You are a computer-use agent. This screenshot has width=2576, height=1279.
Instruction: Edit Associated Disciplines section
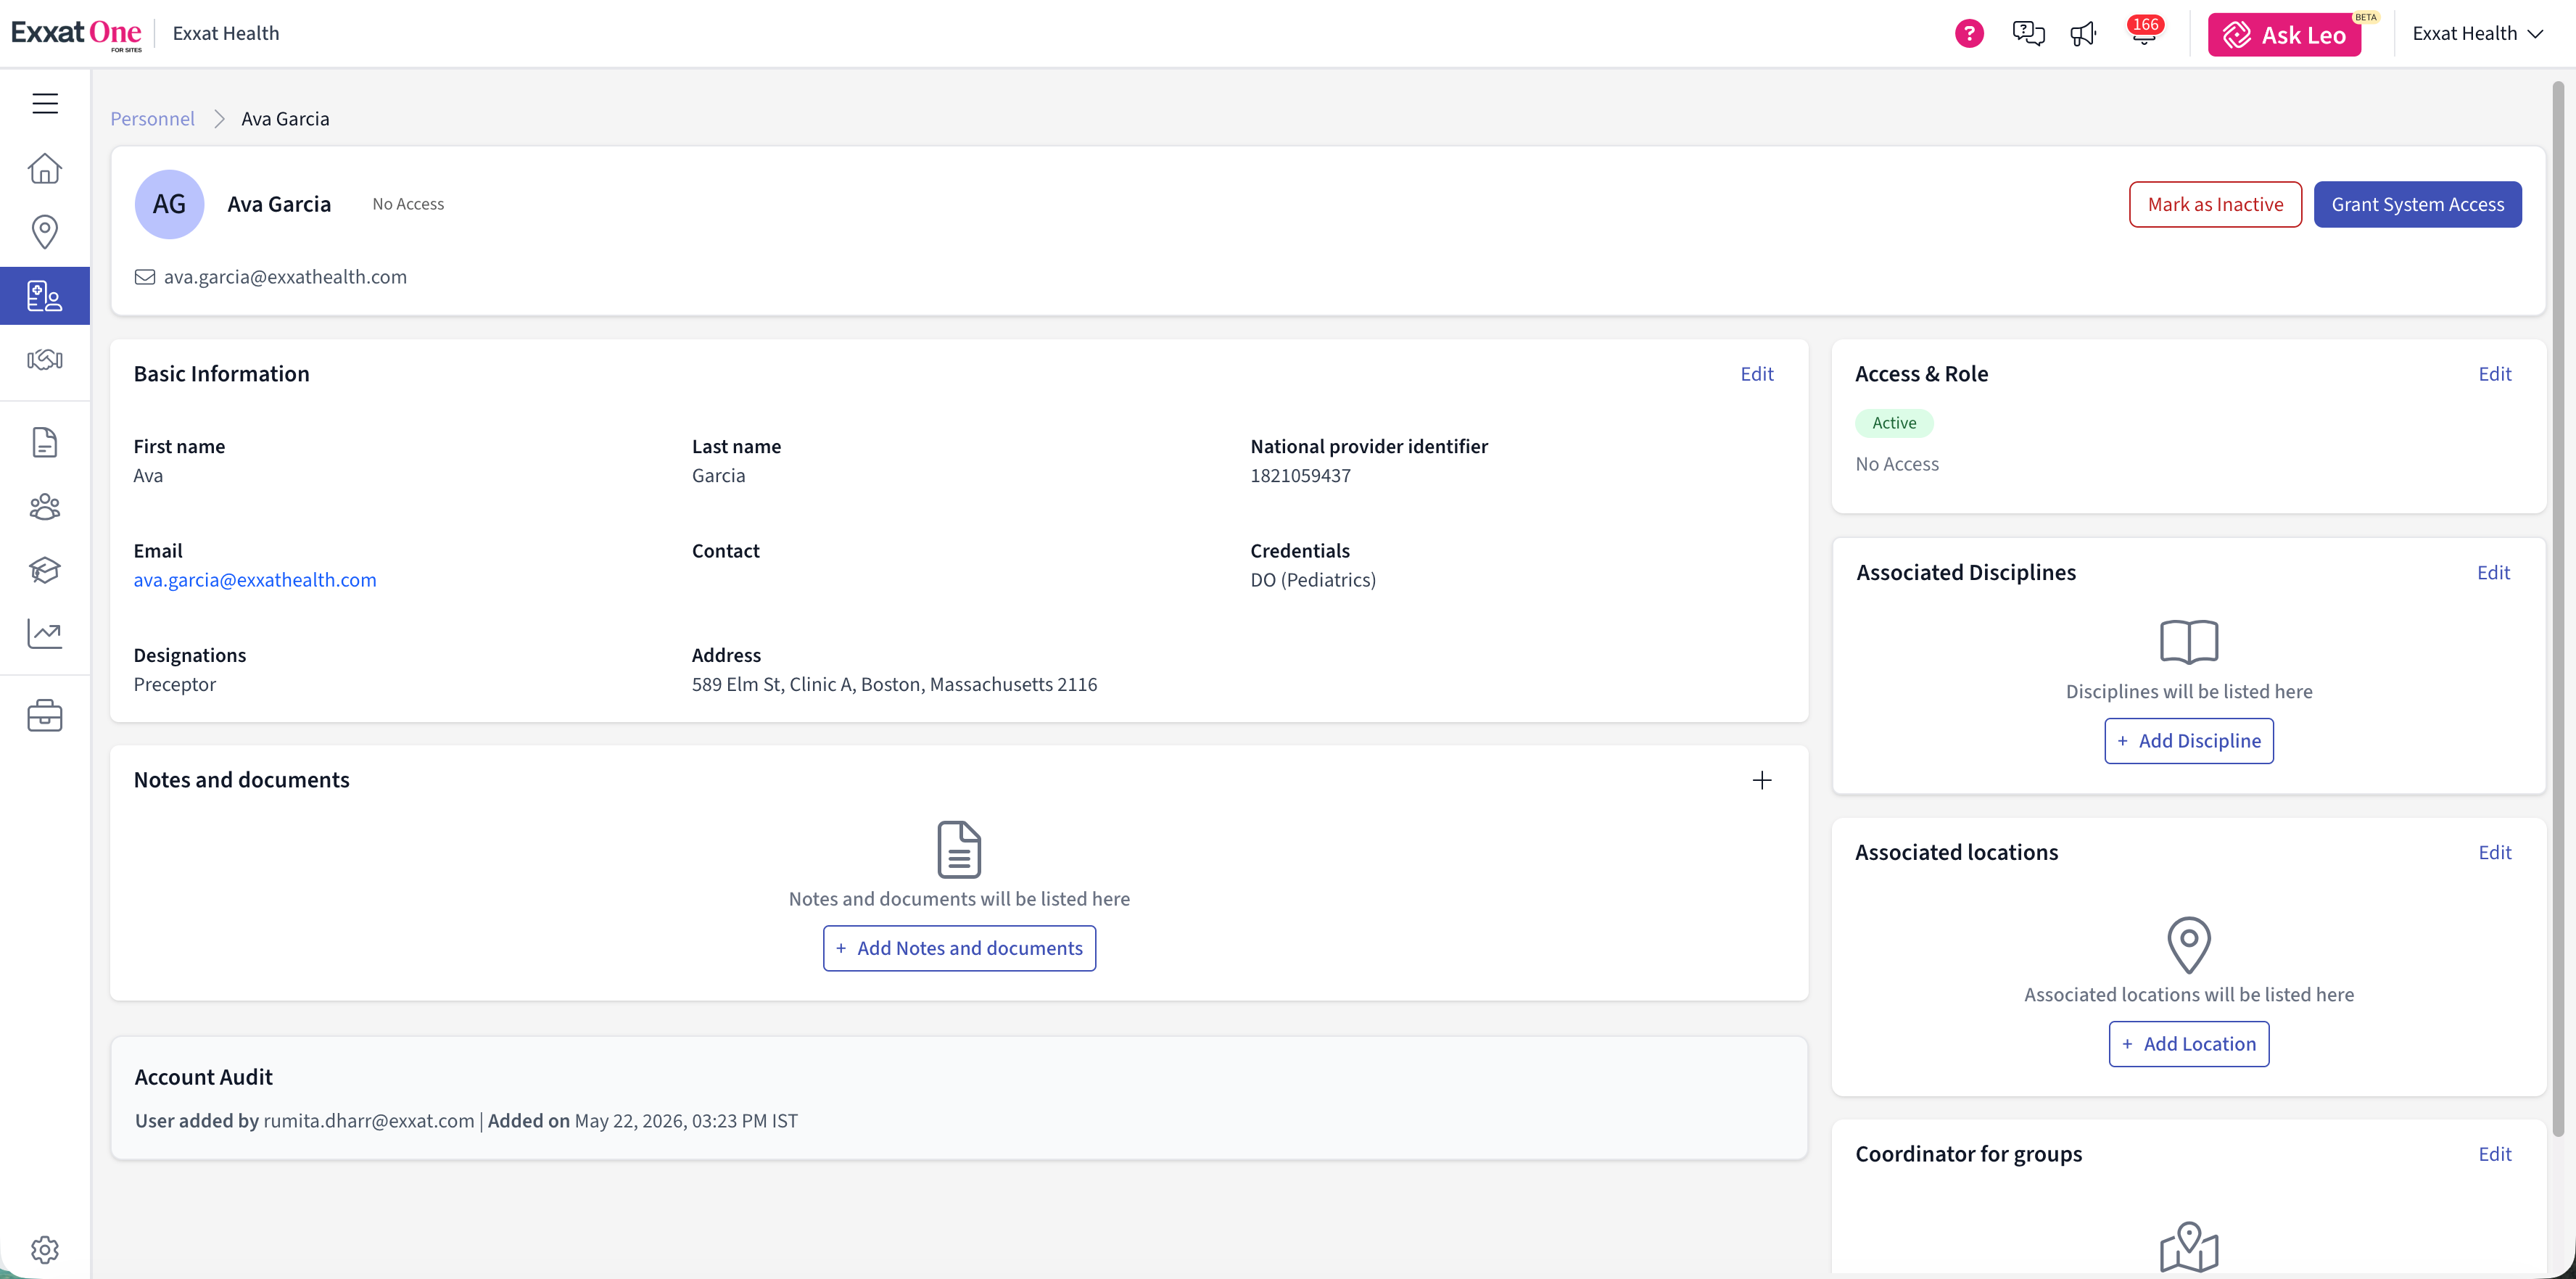pos(2493,573)
